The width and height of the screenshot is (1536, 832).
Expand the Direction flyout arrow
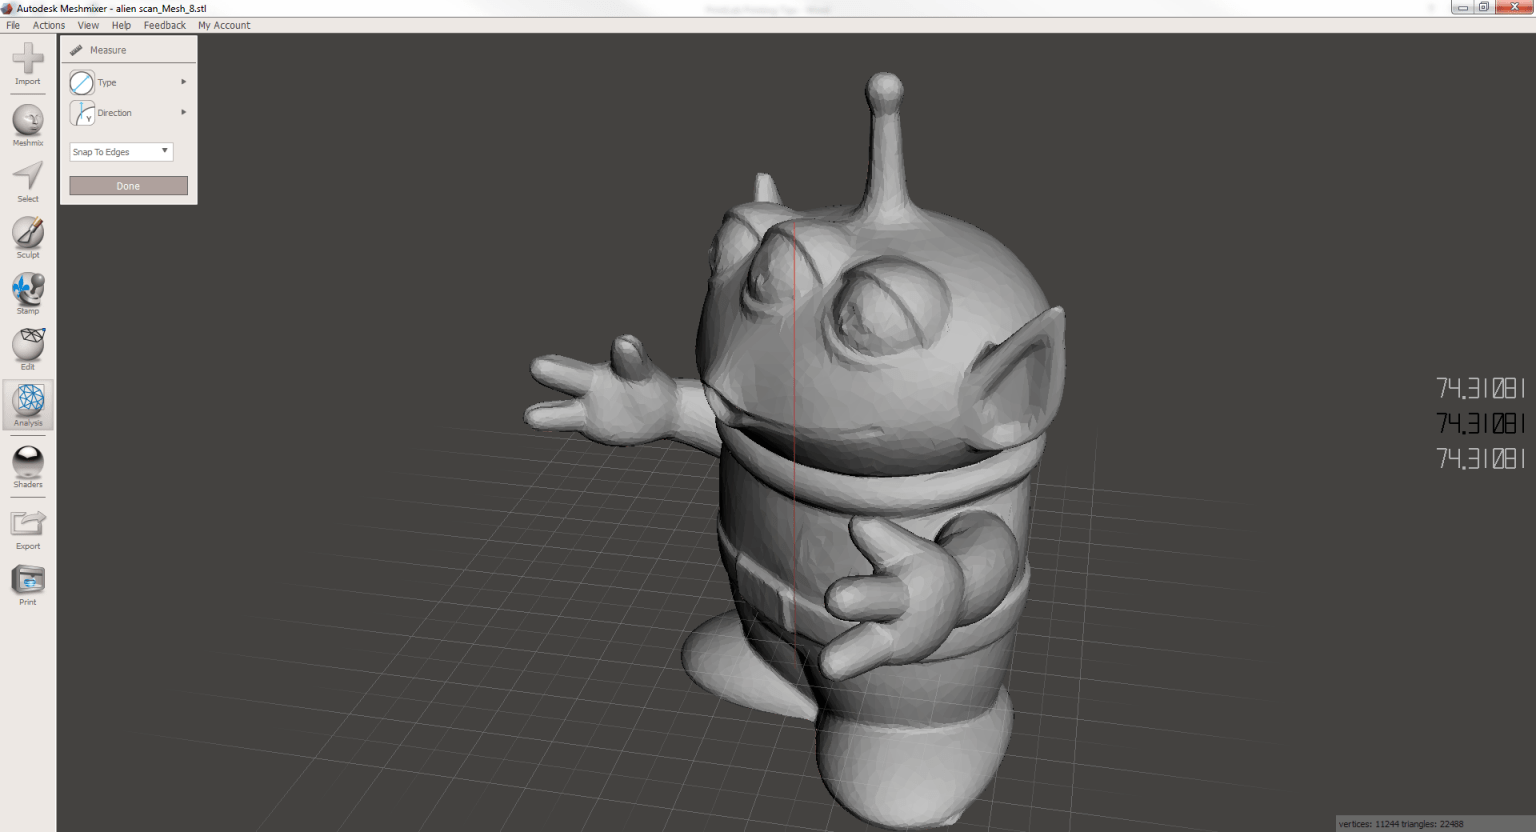(184, 112)
